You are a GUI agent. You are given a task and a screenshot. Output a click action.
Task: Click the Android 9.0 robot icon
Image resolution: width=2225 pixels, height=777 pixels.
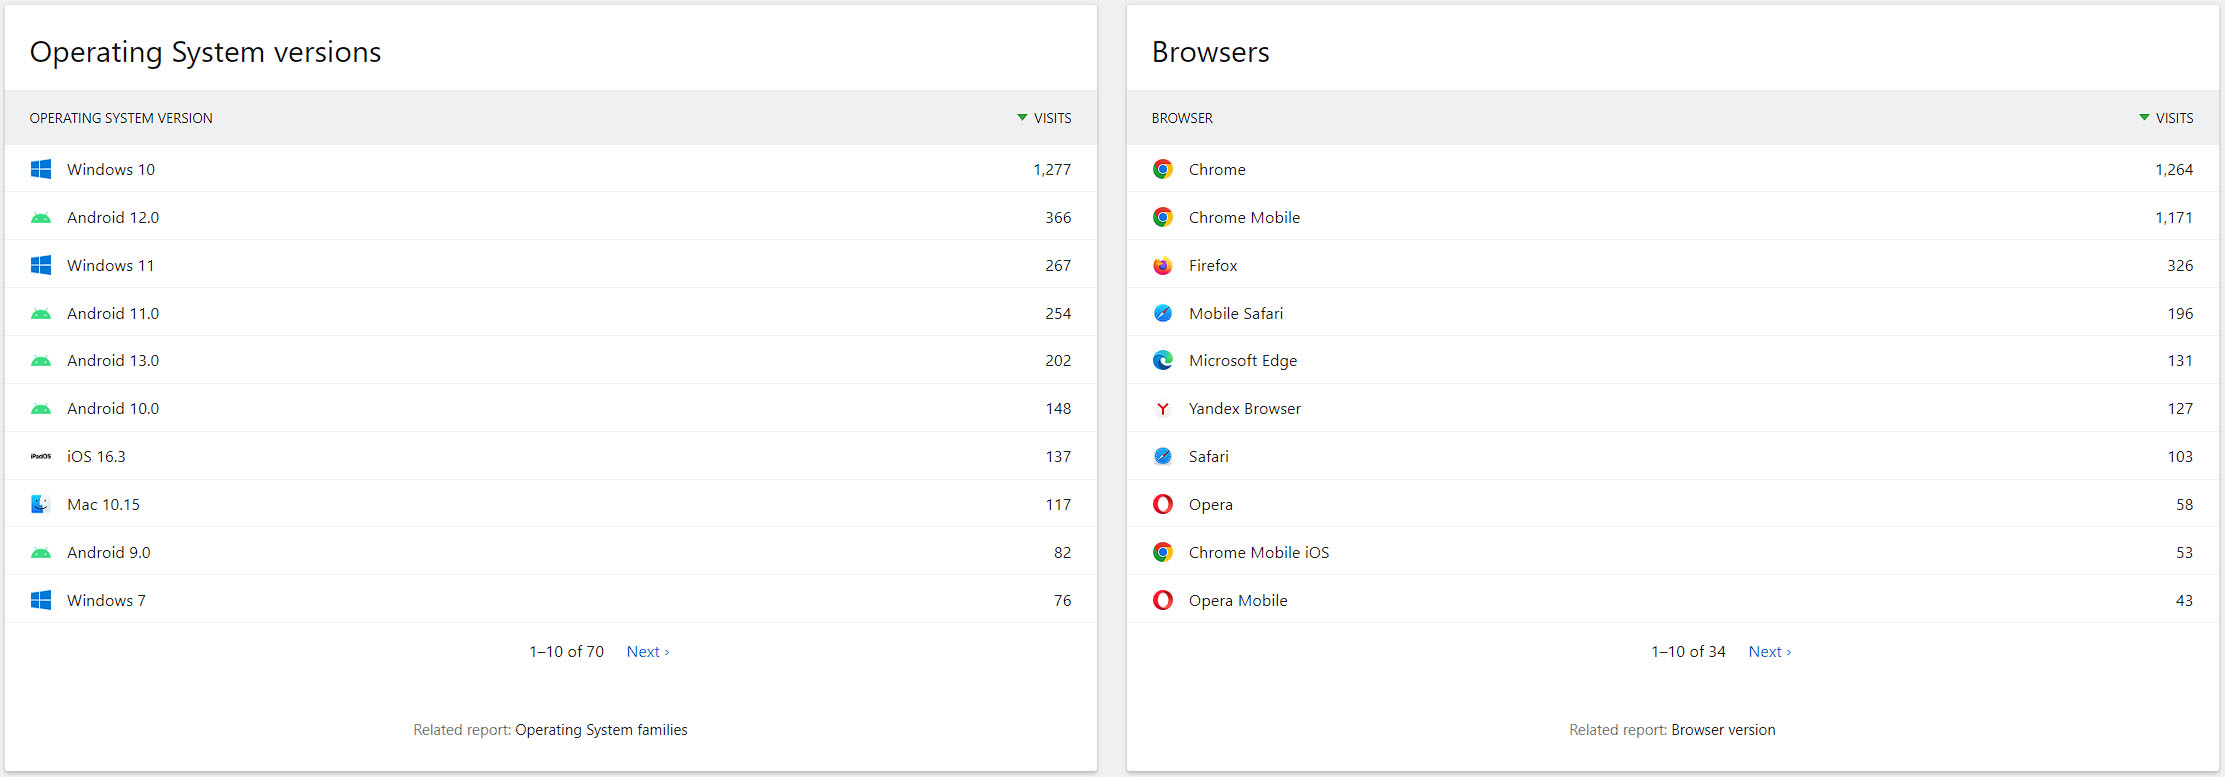(41, 553)
